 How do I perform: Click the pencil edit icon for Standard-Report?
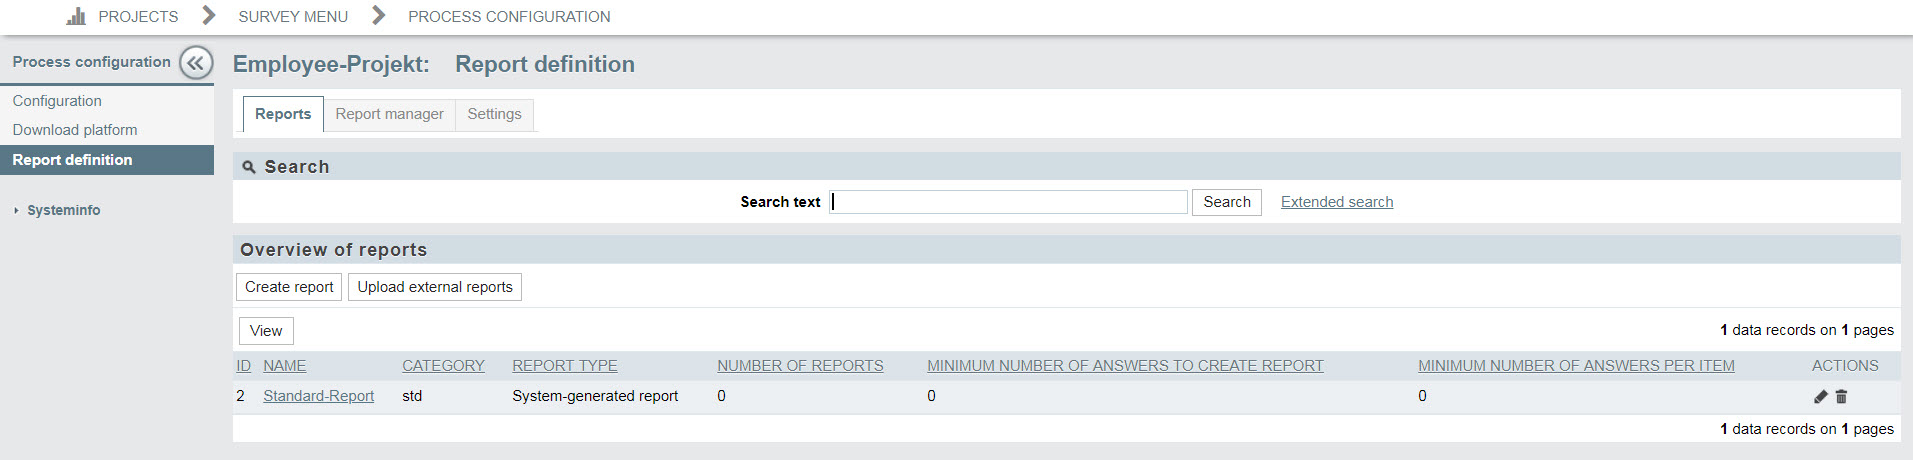pyautogui.click(x=1820, y=397)
